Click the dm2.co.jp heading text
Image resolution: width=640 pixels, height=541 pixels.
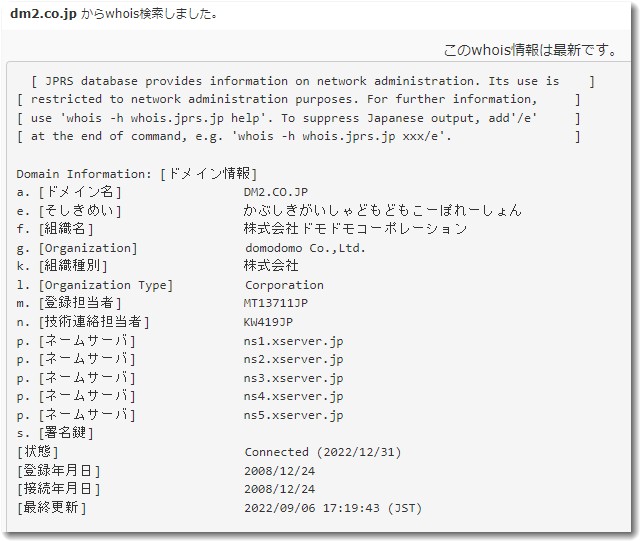tap(43, 13)
